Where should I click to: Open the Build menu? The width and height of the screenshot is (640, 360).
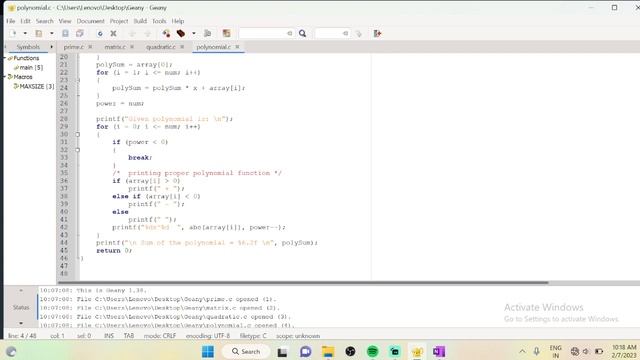140,21
